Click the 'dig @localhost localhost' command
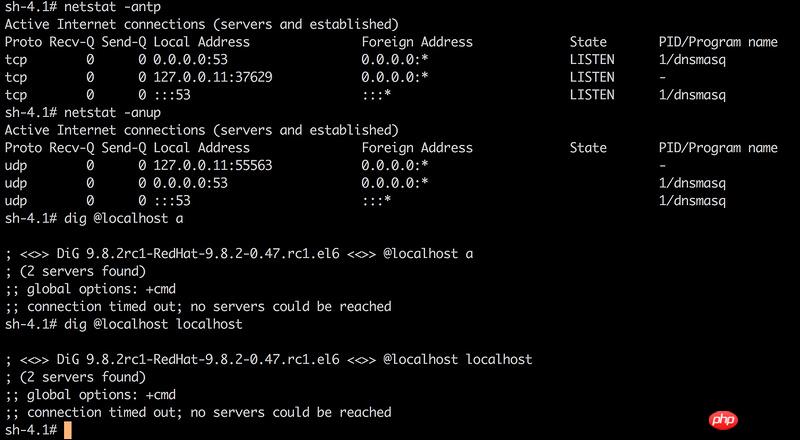This screenshot has height=440, width=800. [153, 324]
